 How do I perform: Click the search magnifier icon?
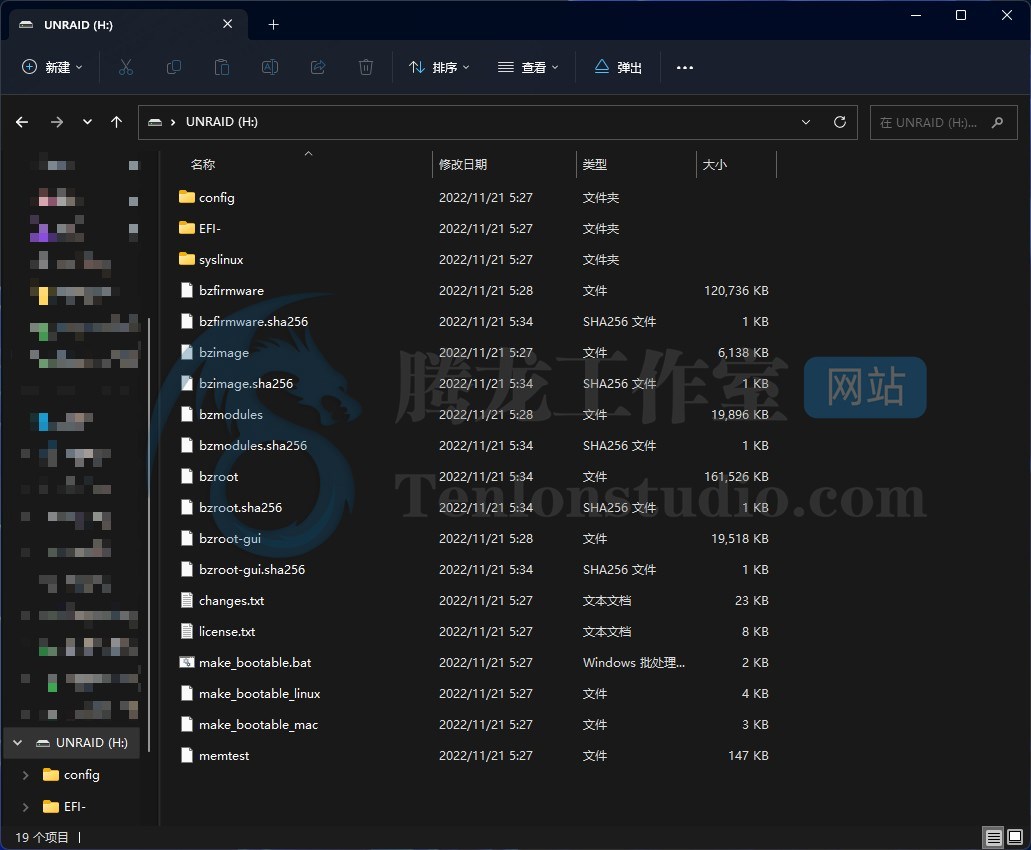997,122
